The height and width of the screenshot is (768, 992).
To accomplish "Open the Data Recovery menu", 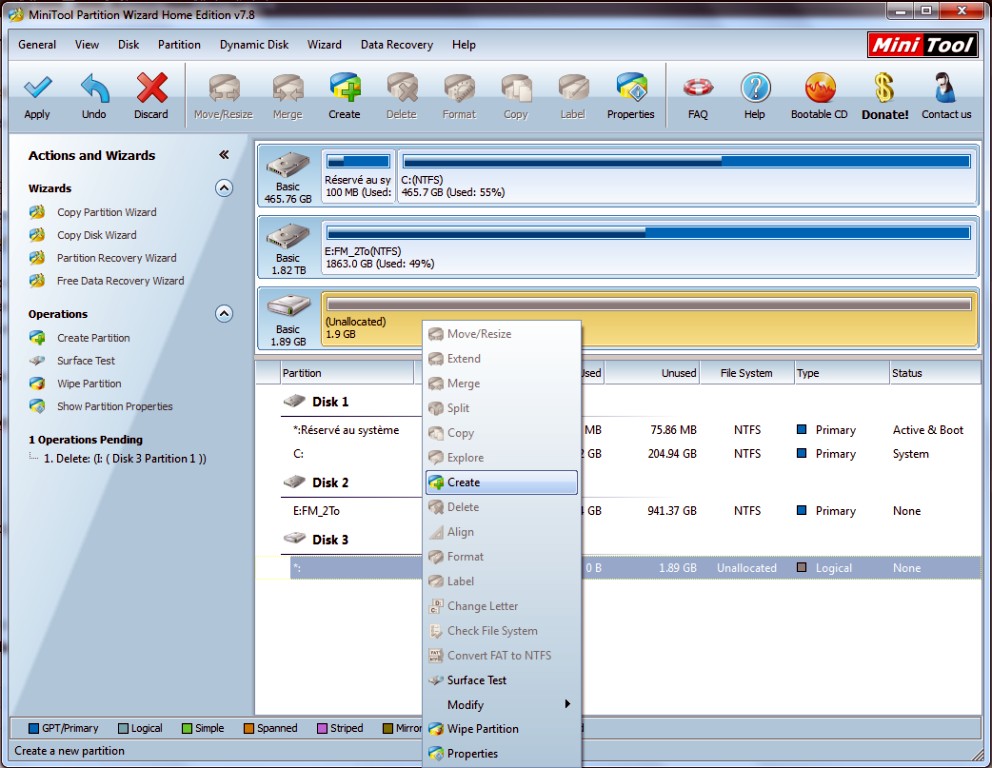I will tap(397, 44).
